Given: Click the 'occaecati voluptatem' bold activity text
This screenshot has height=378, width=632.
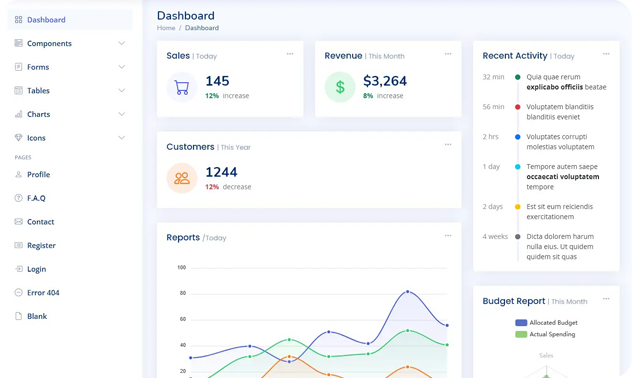Looking at the screenshot, I should (563, 177).
